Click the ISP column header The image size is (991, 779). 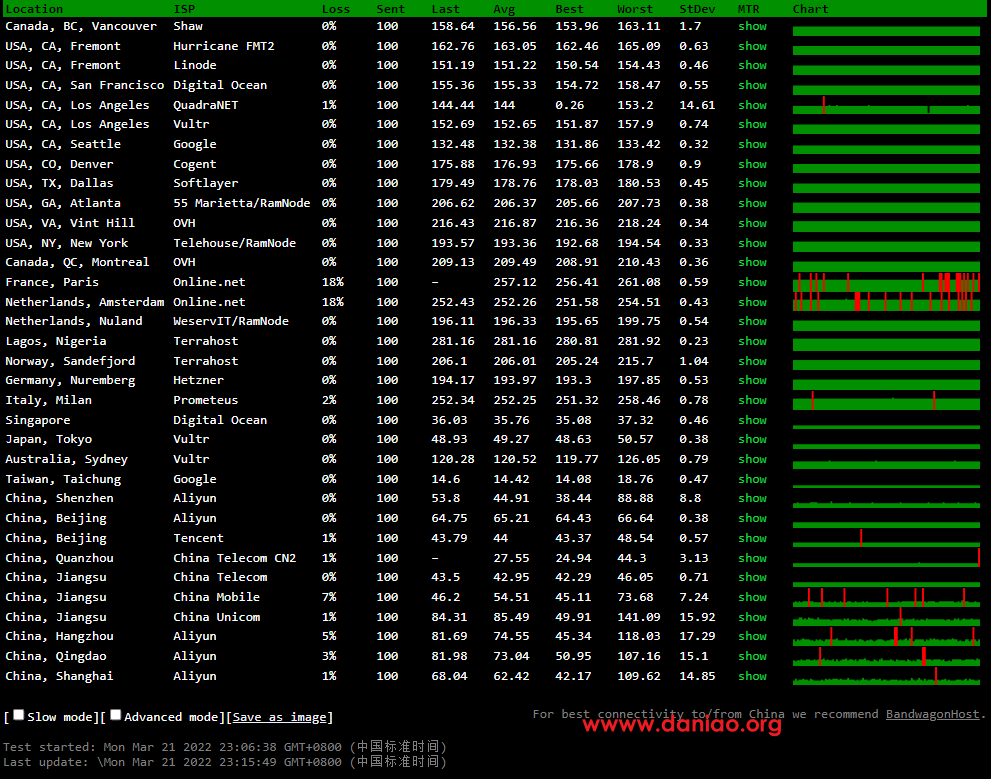(184, 9)
